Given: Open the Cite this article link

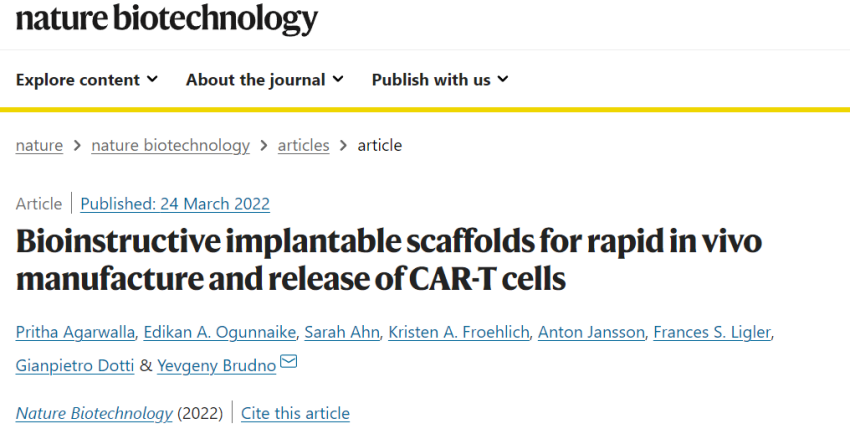Looking at the screenshot, I should point(295,413).
